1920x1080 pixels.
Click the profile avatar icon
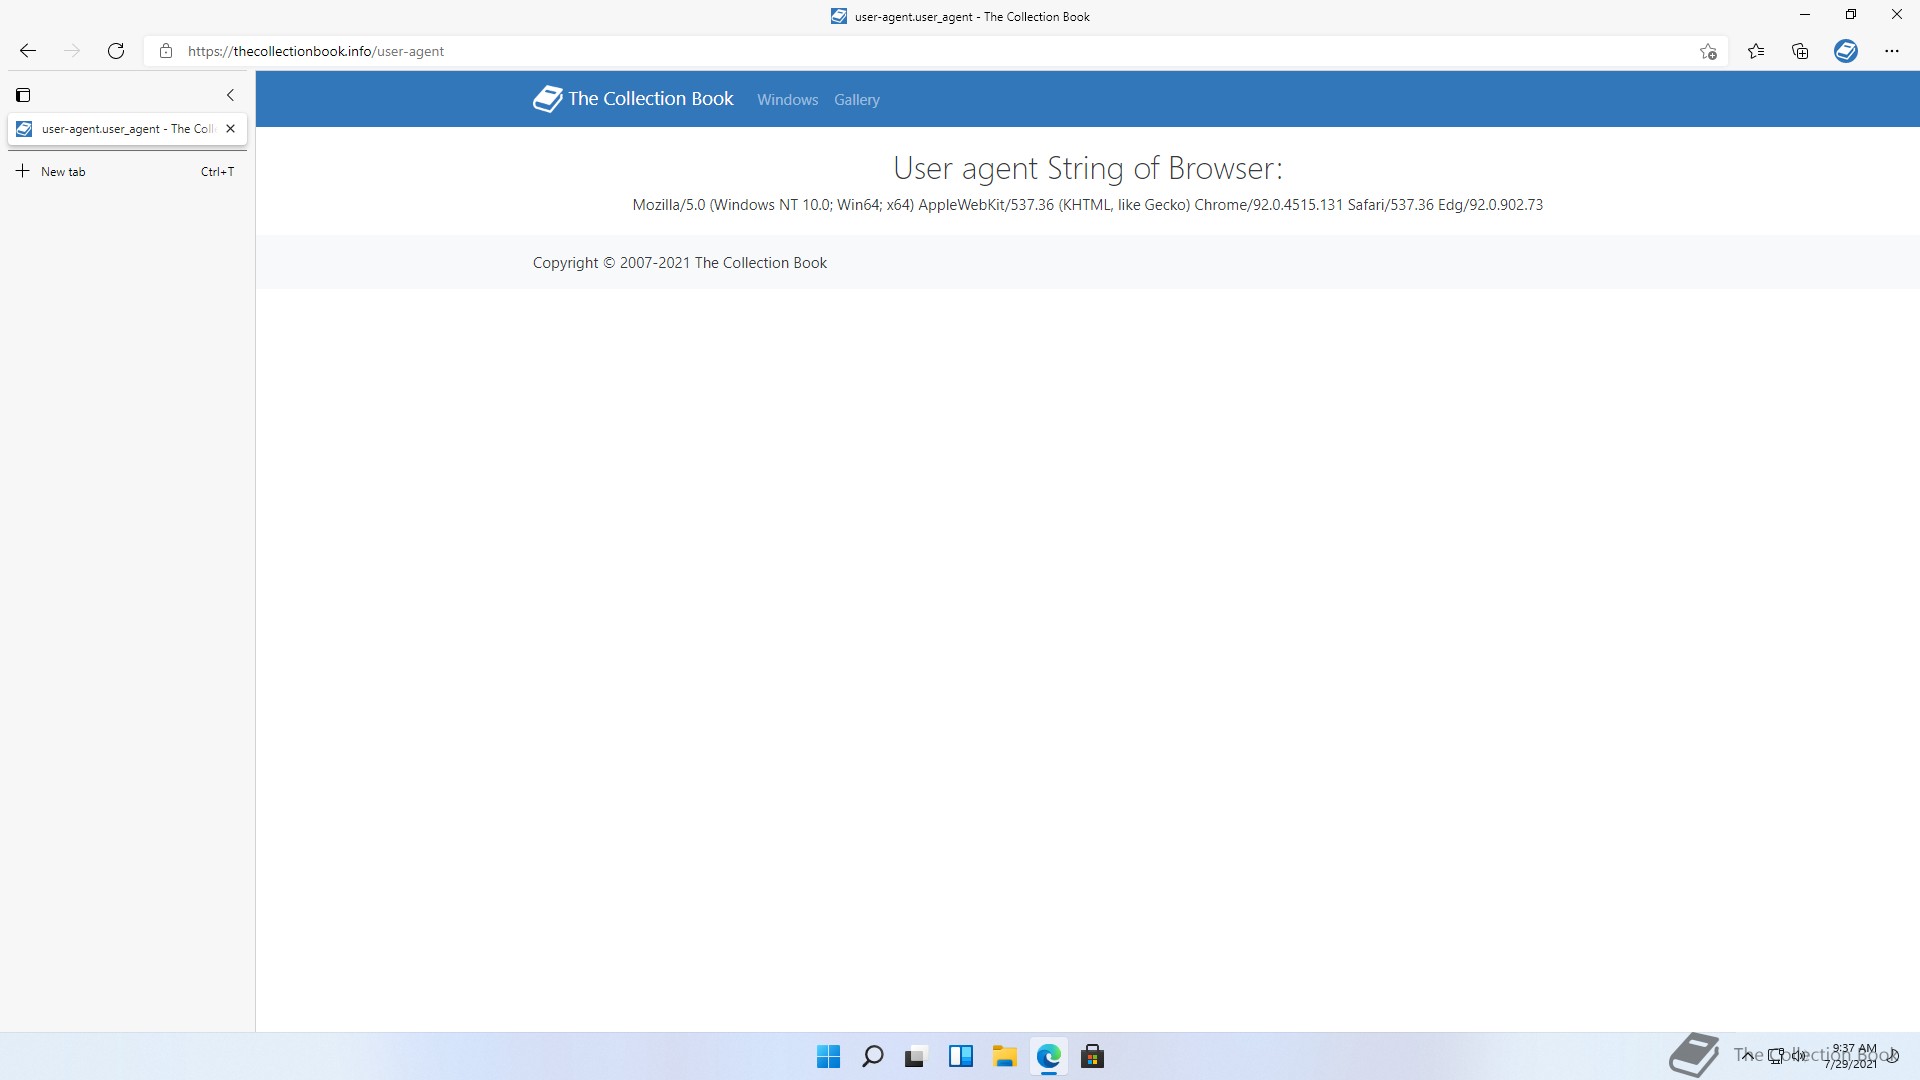tap(1846, 51)
